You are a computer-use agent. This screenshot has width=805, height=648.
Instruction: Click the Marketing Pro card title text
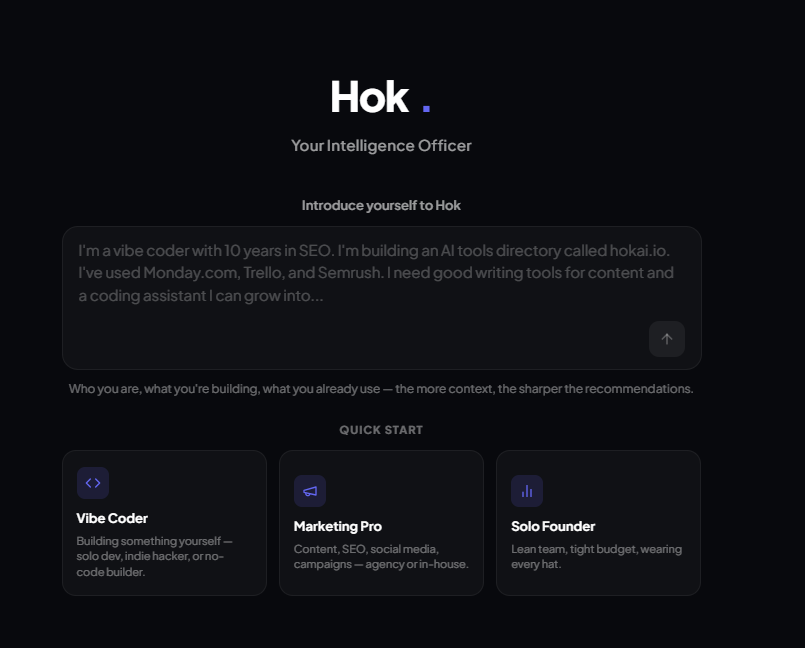pyautogui.click(x=337, y=526)
